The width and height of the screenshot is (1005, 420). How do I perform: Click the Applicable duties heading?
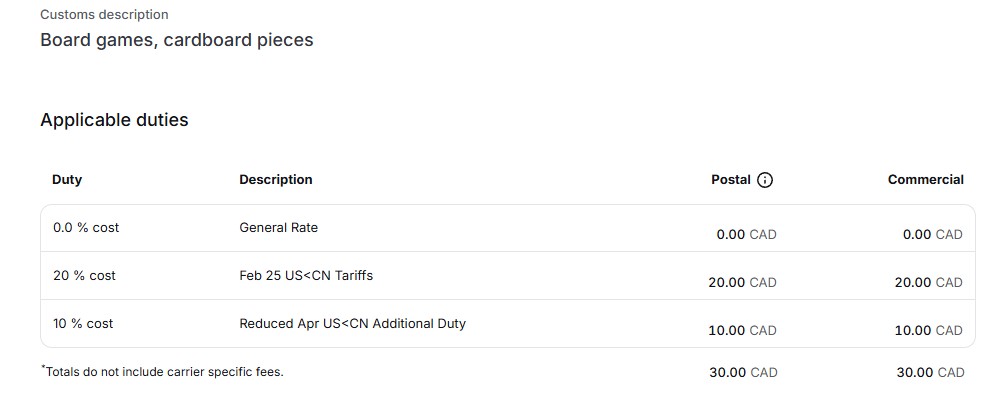tap(114, 120)
